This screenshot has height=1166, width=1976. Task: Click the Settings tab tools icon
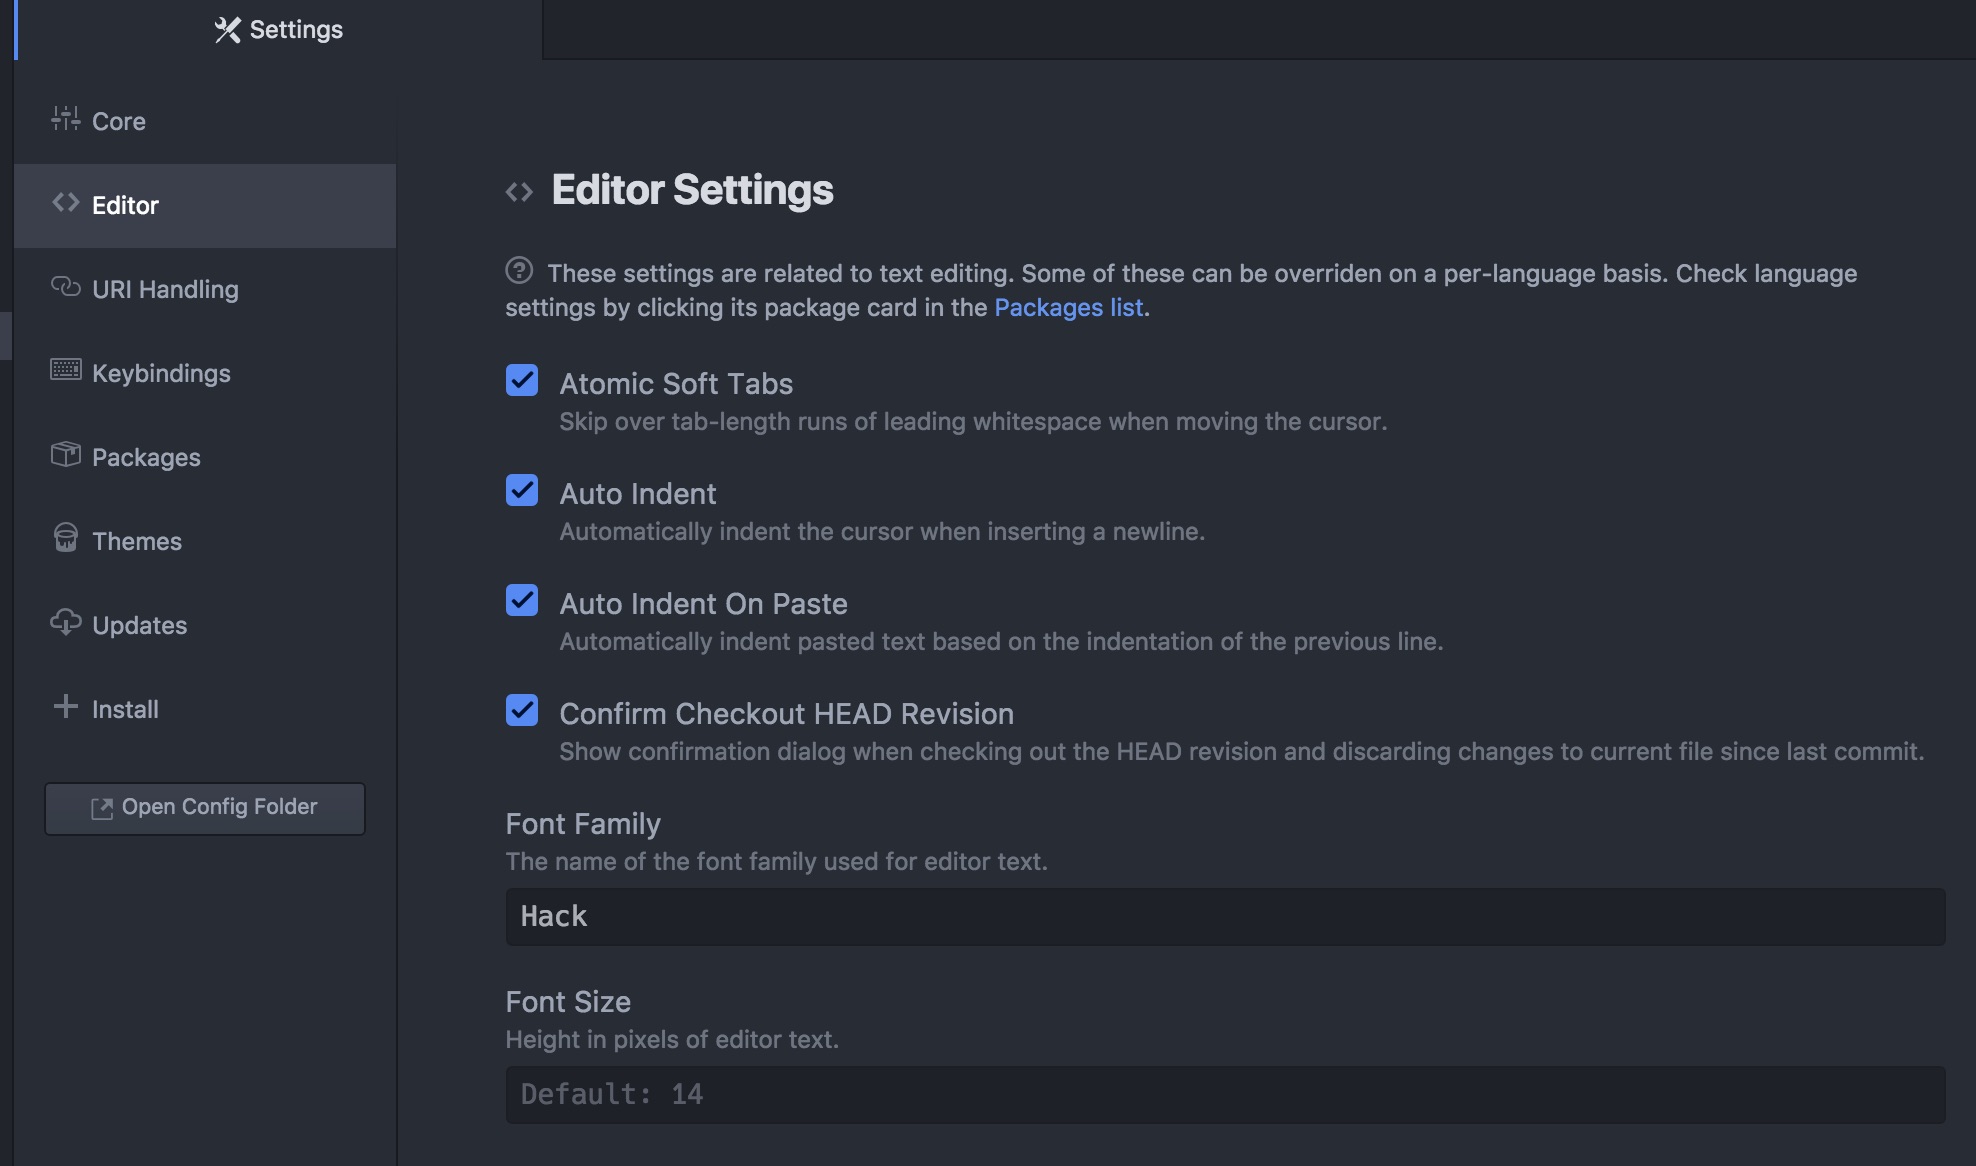point(227,30)
